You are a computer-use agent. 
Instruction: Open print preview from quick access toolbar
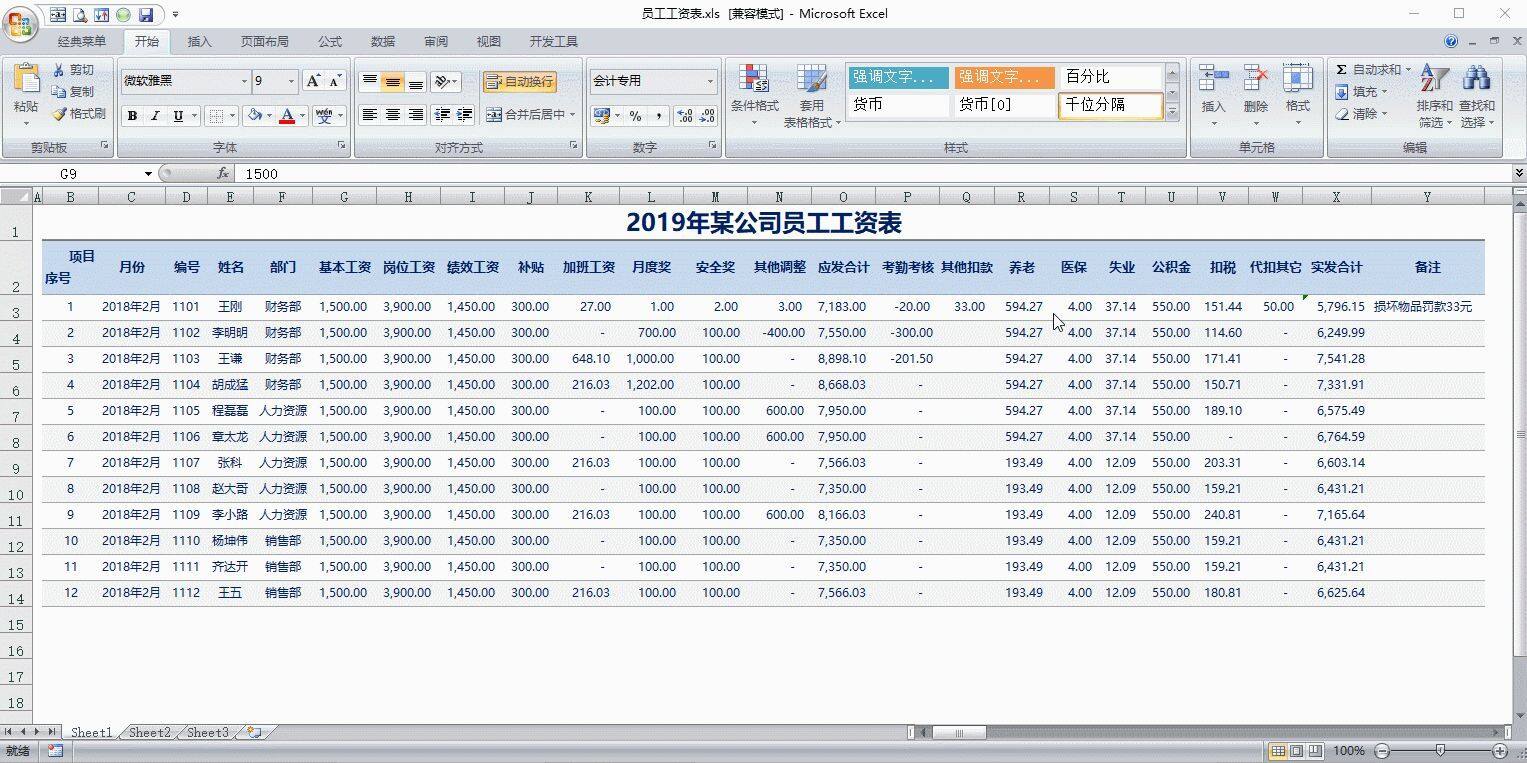tap(79, 15)
